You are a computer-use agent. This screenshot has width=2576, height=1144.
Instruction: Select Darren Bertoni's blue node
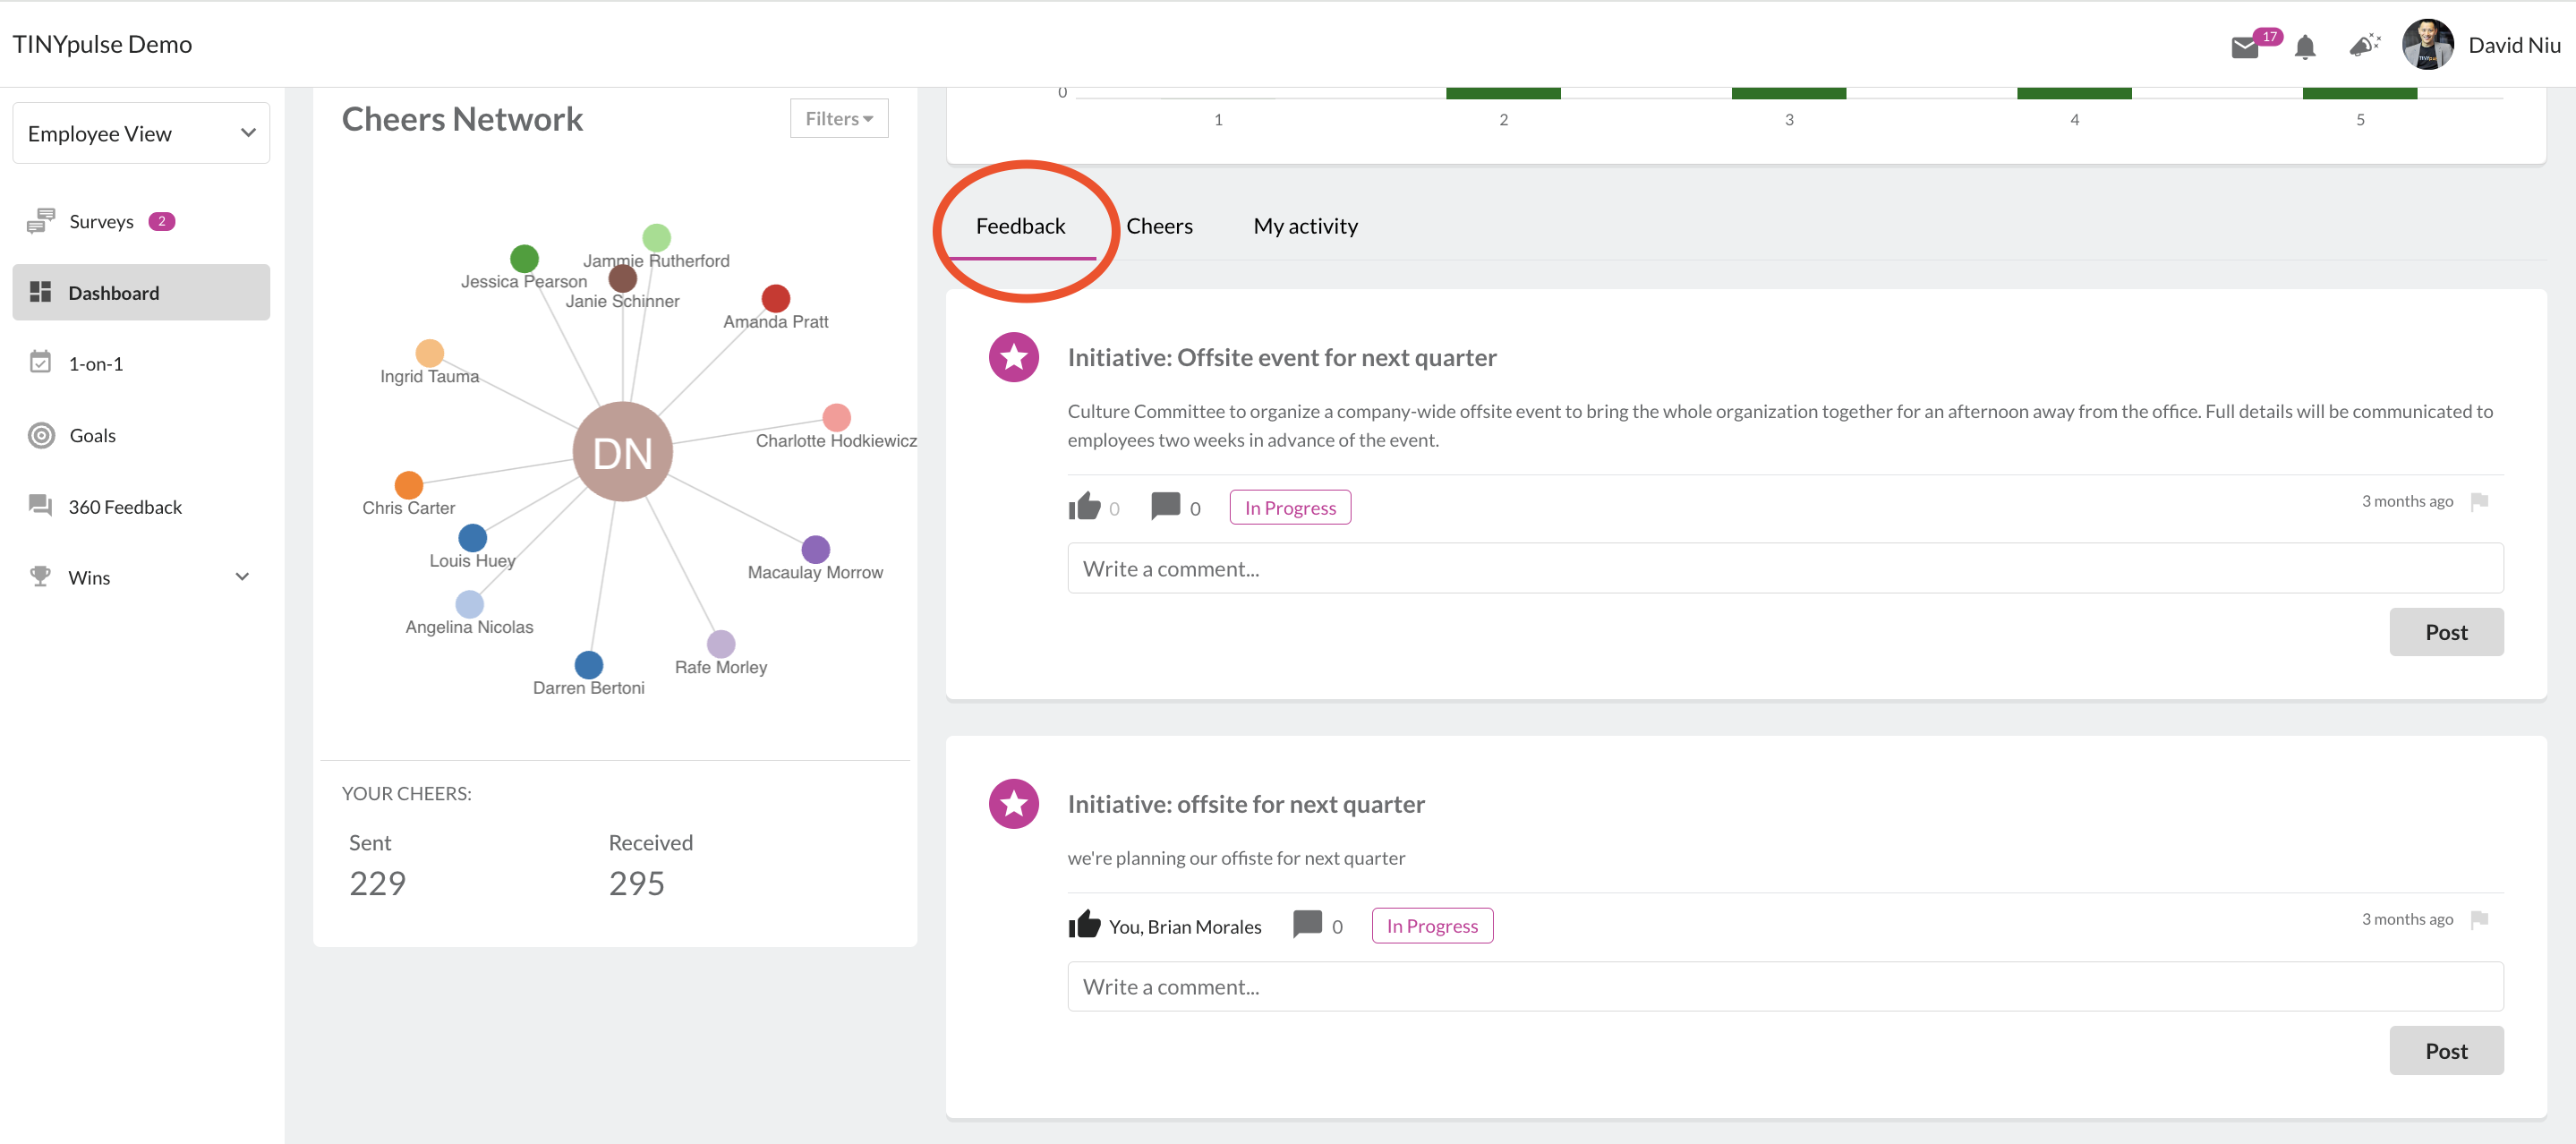point(589,665)
